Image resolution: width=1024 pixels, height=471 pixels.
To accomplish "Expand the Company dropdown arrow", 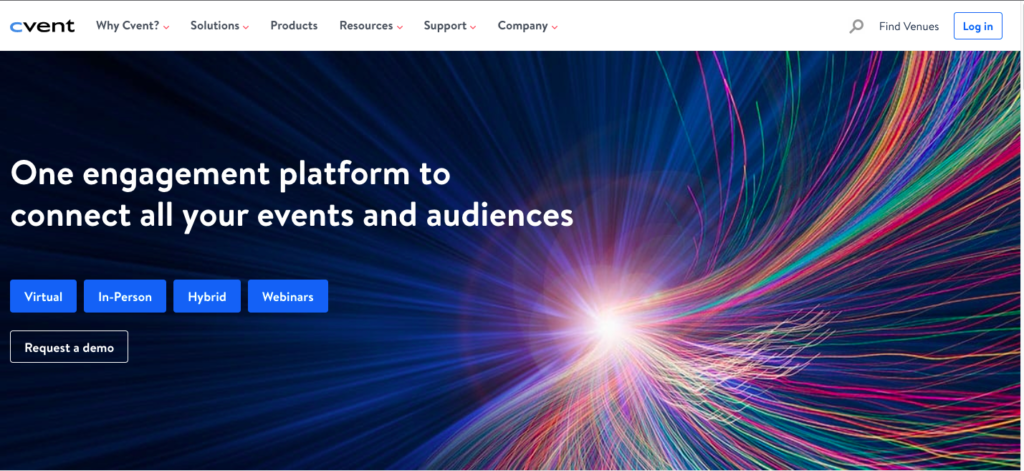I will click(x=554, y=27).
